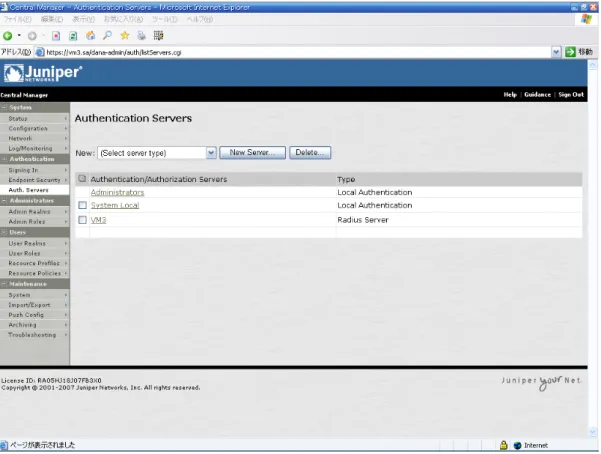Screen dimensions: 601x454
Task: Open Resource Policies sidebar item
Action: [34, 273]
